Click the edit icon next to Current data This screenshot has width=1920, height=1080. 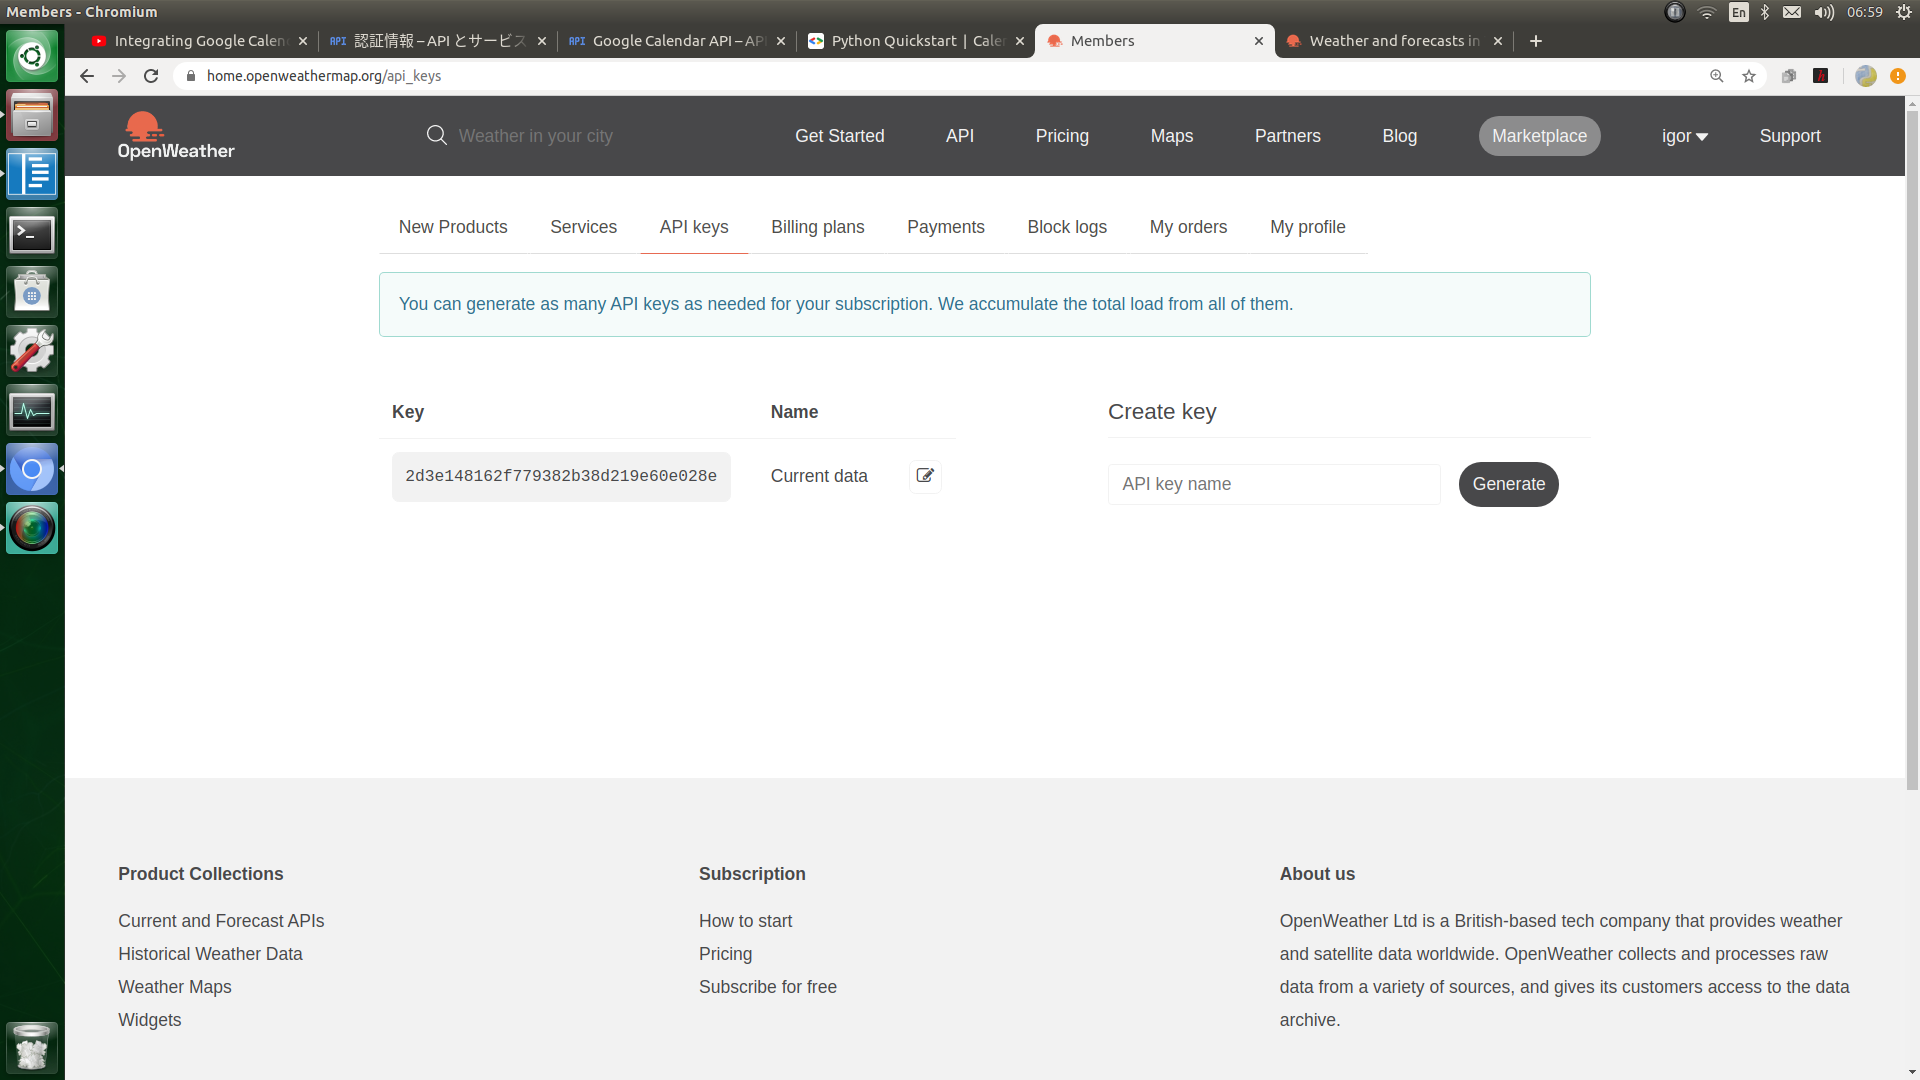coord(925,476)
